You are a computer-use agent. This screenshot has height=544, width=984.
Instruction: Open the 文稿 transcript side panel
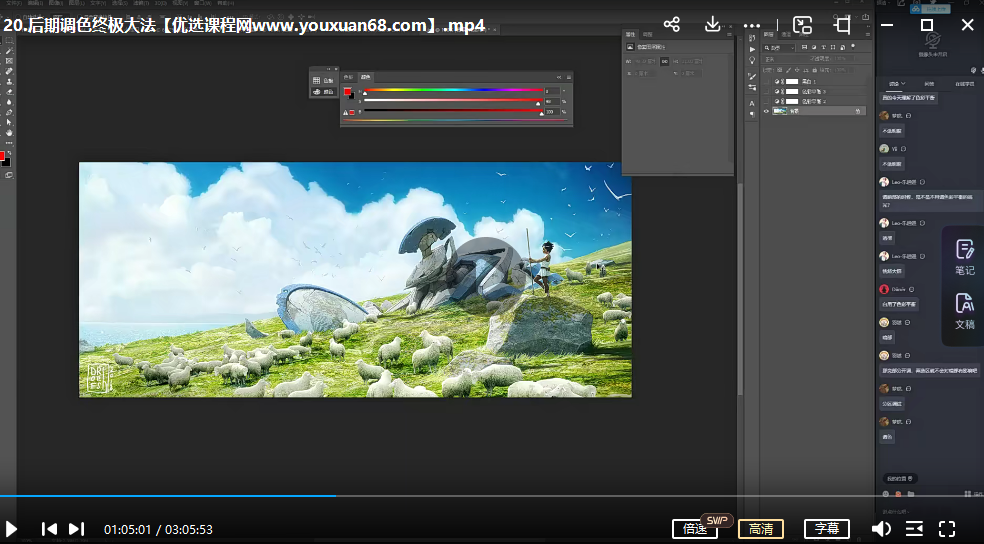[x=964, y=311]
